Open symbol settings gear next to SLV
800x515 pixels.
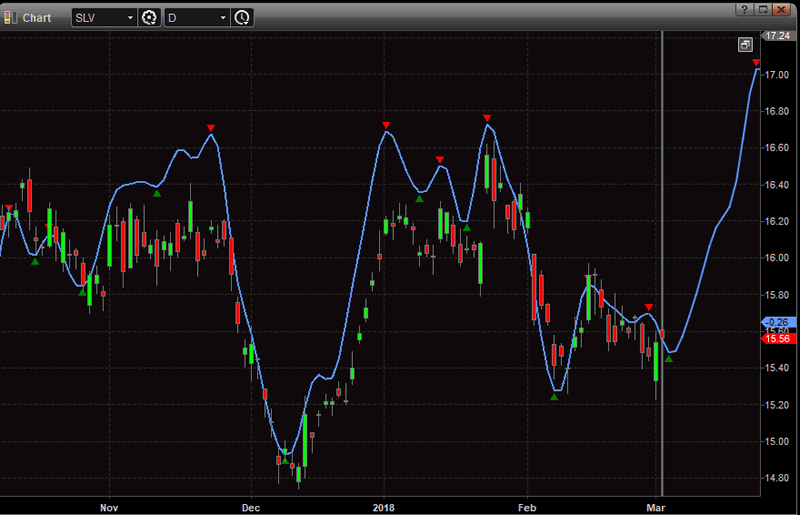click(149, 17)
